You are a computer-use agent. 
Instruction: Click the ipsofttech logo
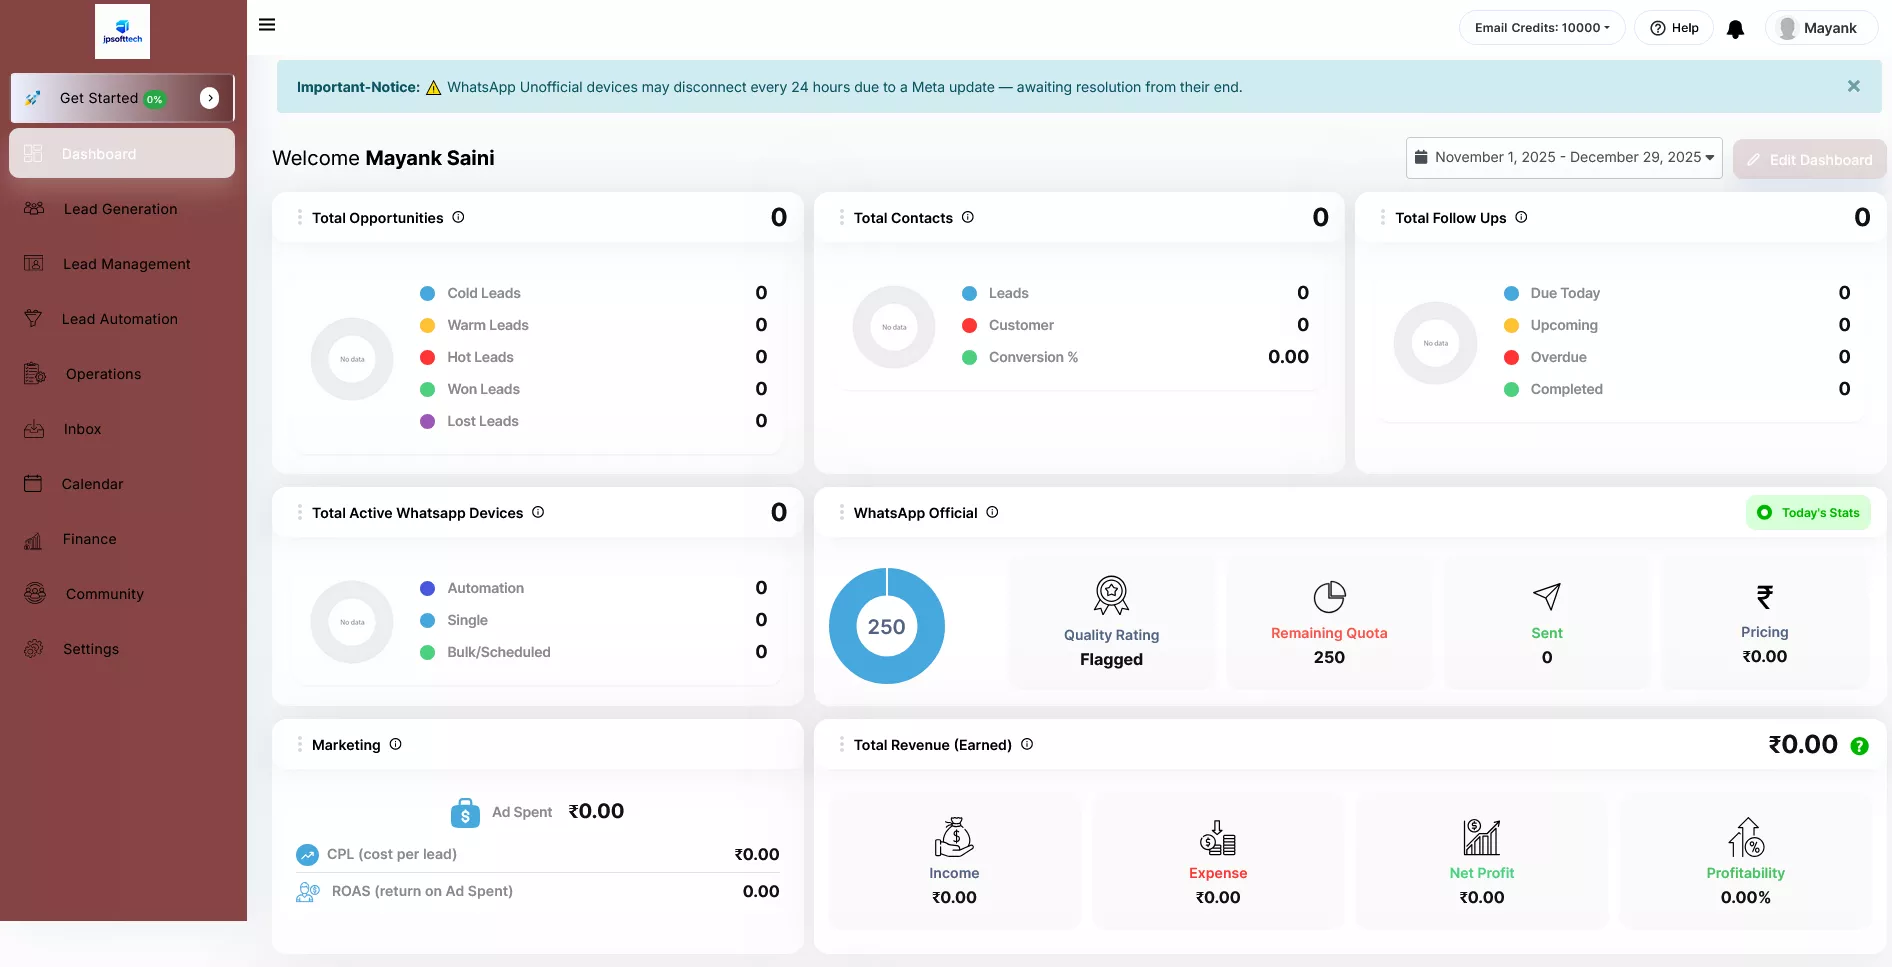pos(122,31)
